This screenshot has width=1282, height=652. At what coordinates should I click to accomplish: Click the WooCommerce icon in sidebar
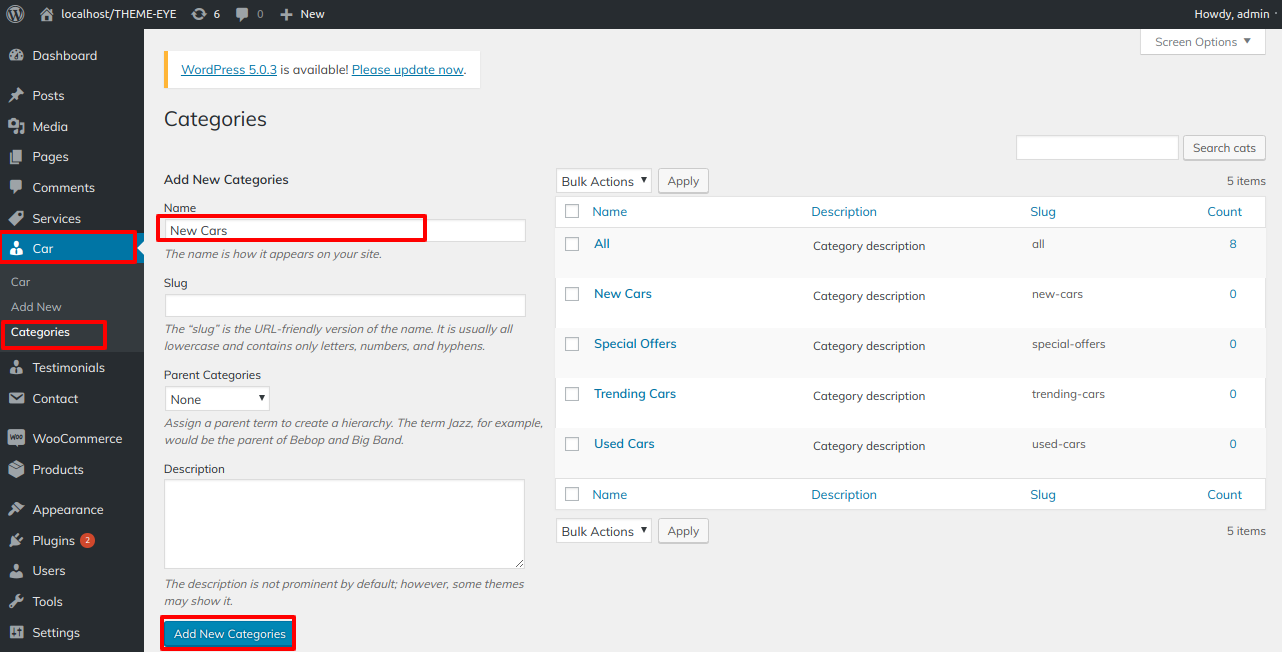(x=16, y=439)
